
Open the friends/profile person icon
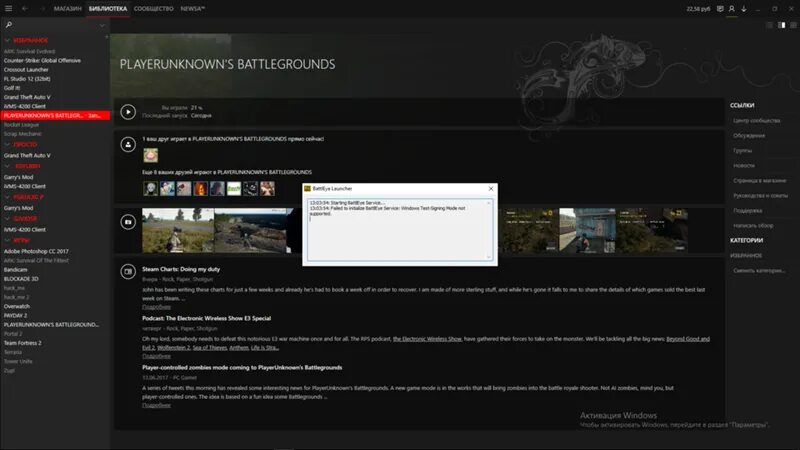[732, 9]
